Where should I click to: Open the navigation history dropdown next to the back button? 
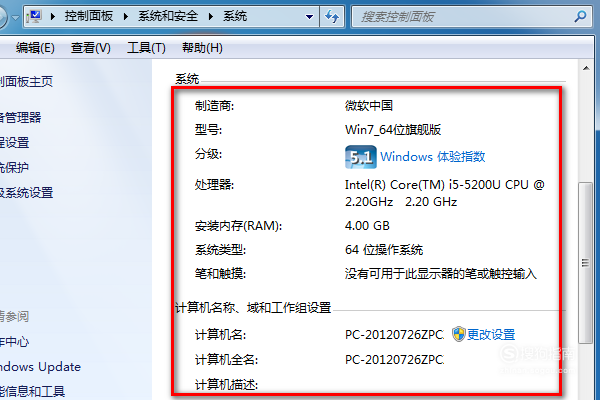coord(15,18)
